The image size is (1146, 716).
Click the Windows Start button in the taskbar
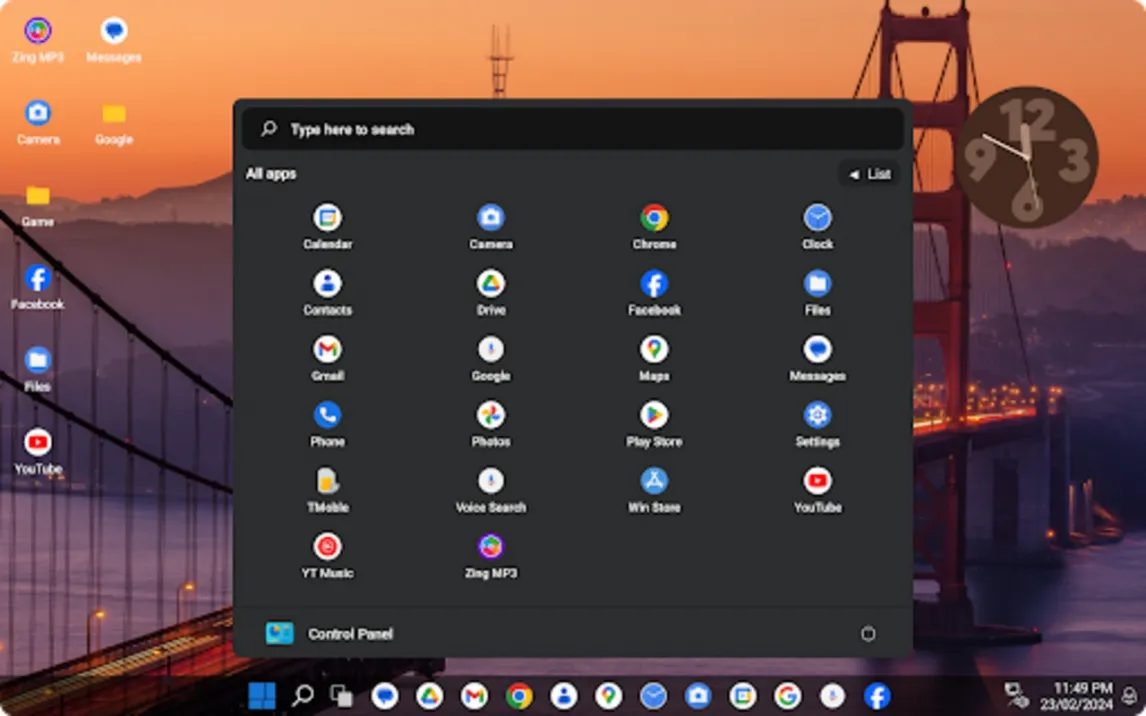(261, 696)
